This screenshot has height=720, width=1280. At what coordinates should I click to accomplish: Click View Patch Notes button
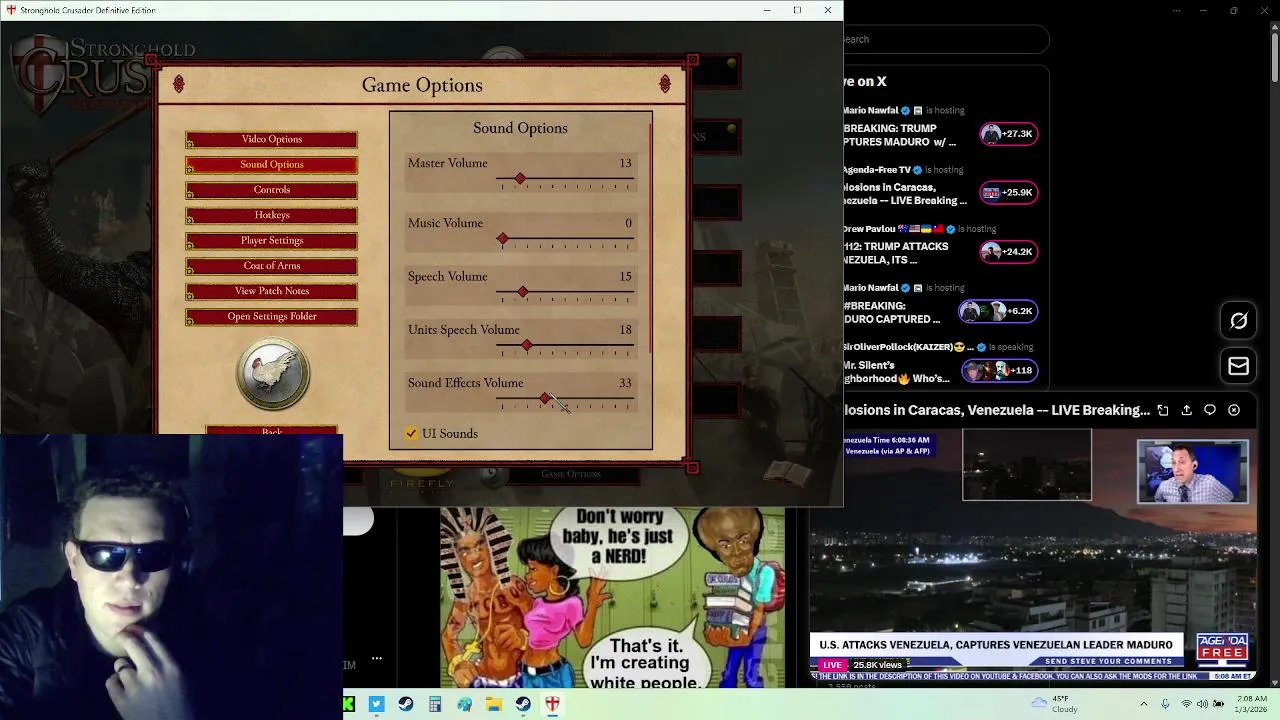tap(271, 291)
